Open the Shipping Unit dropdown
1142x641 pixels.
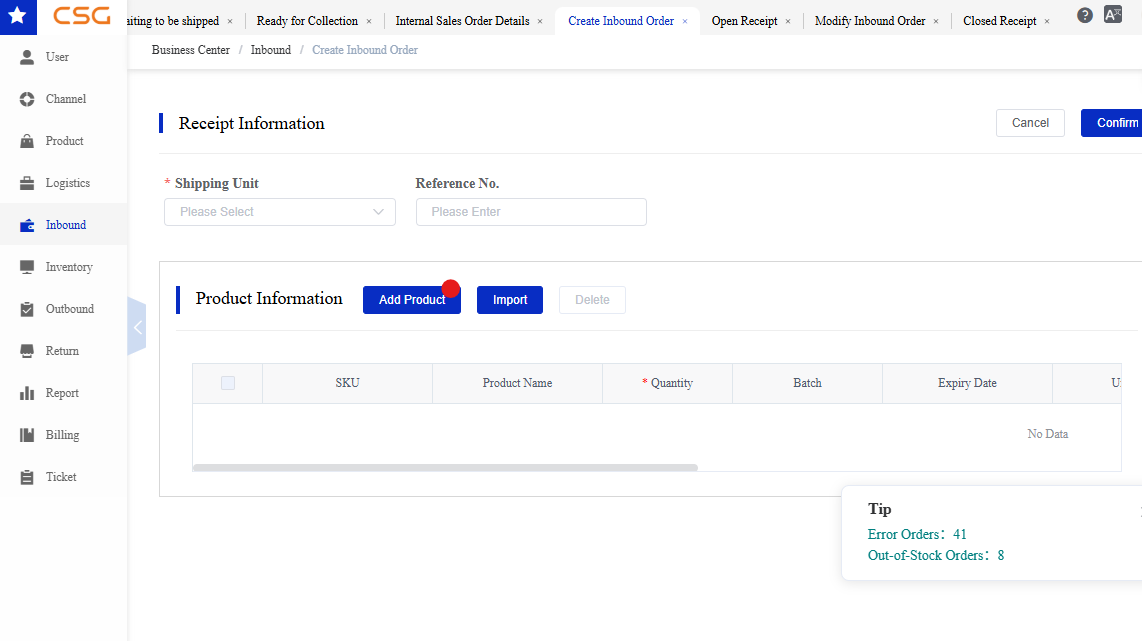pos(280,212)
